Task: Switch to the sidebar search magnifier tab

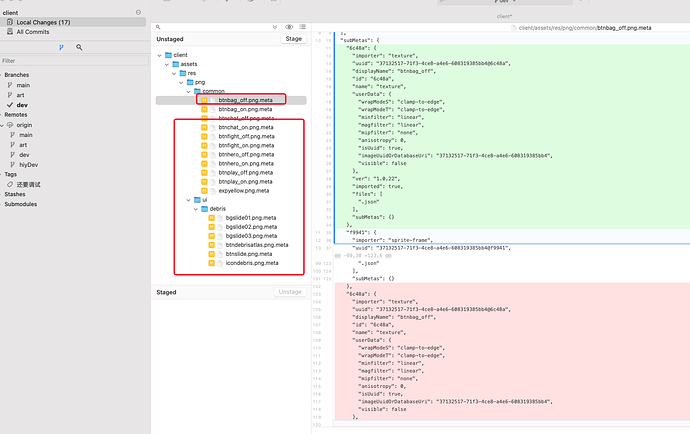Action: (x=79, y=47)
